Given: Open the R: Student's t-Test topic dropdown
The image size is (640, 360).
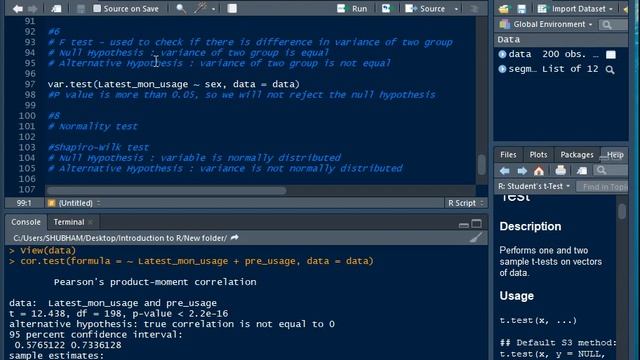Looking at the screenshot, I should (x=533, y=187).
